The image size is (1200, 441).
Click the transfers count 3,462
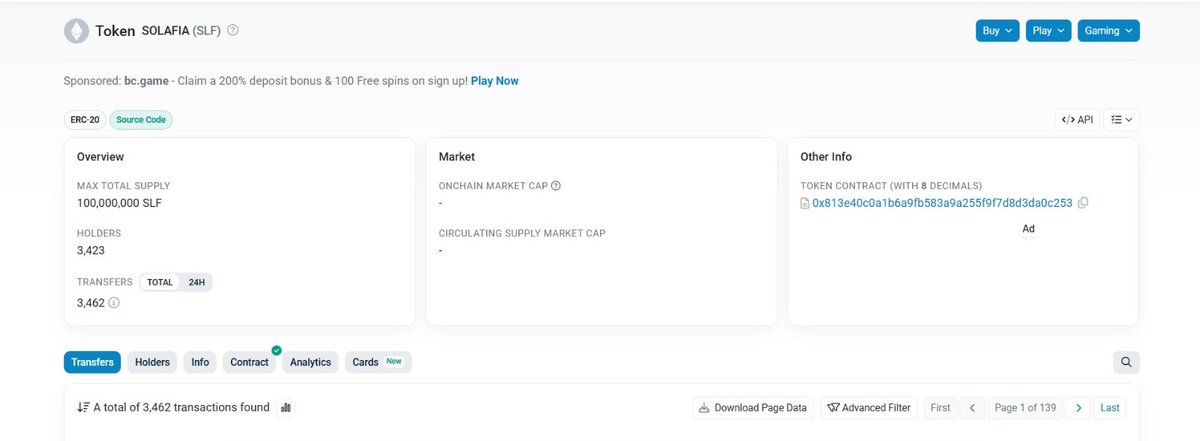(91, 302)
